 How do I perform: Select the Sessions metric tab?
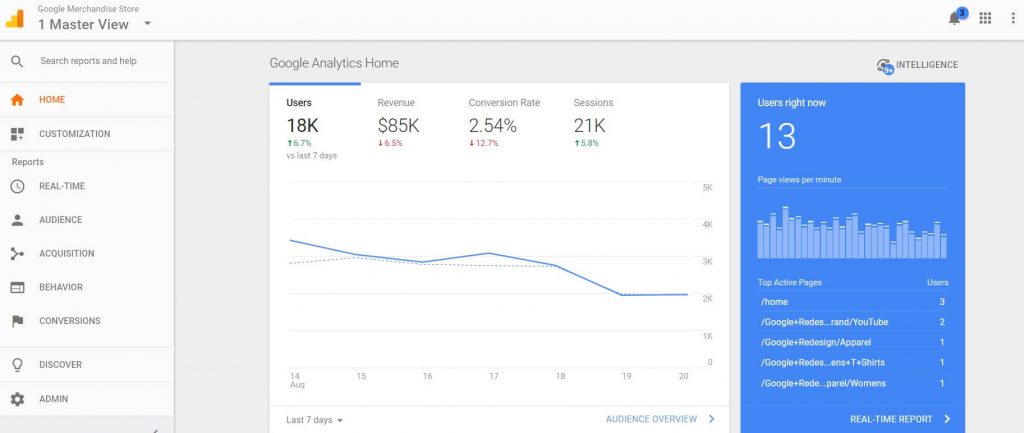593,123
